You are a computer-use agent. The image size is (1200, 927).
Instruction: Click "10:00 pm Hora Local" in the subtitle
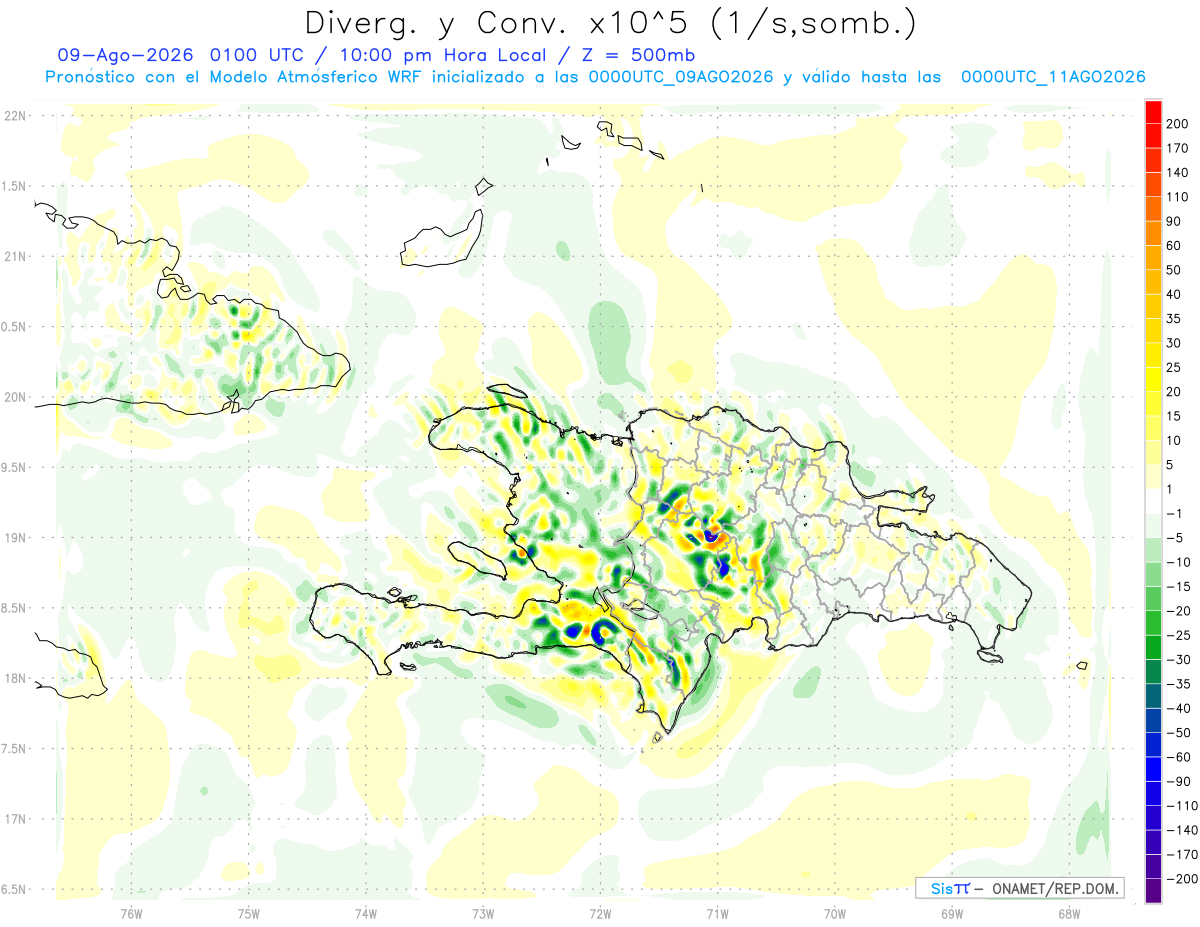[449, 55]
